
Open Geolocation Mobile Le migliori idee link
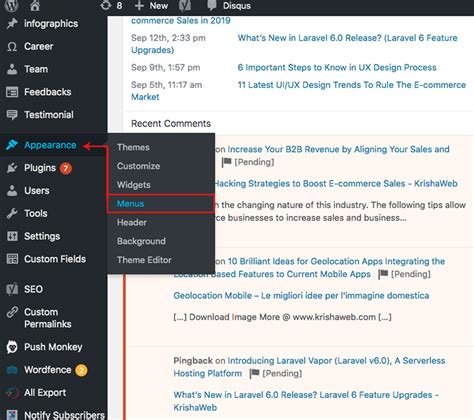(x=301, y=296)
